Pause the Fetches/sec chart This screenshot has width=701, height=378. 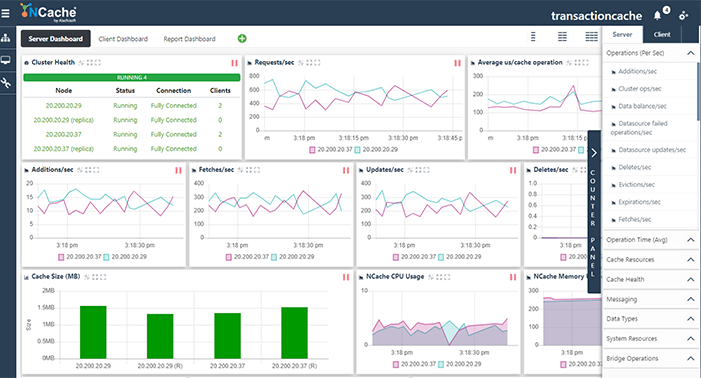click(x=346, y=170)
